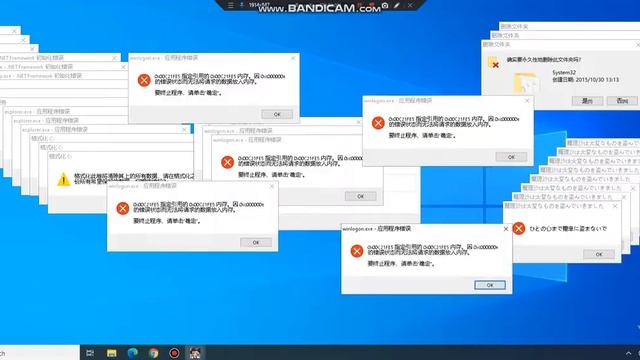Open Bandicam red record taskbar icon

click(174, 353)
